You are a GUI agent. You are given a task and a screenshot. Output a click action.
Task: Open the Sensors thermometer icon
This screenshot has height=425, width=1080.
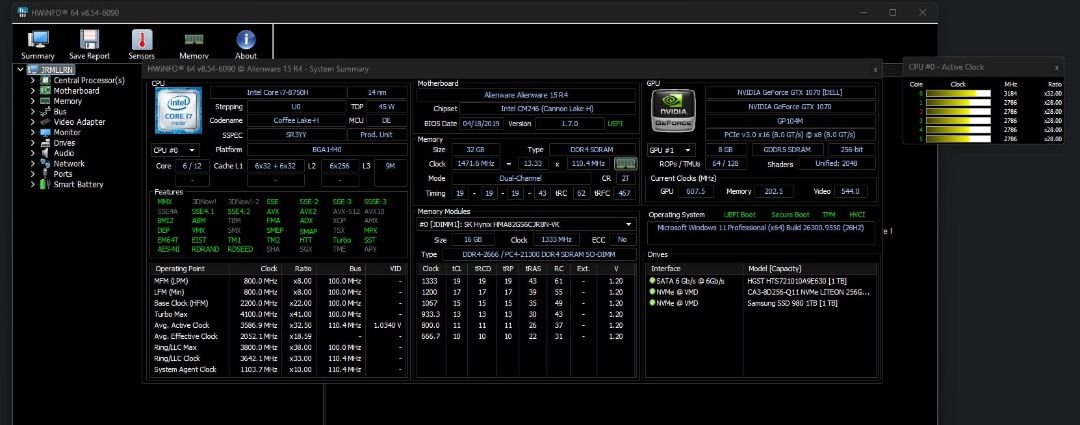pyautogui.click(x=142, y=40)
